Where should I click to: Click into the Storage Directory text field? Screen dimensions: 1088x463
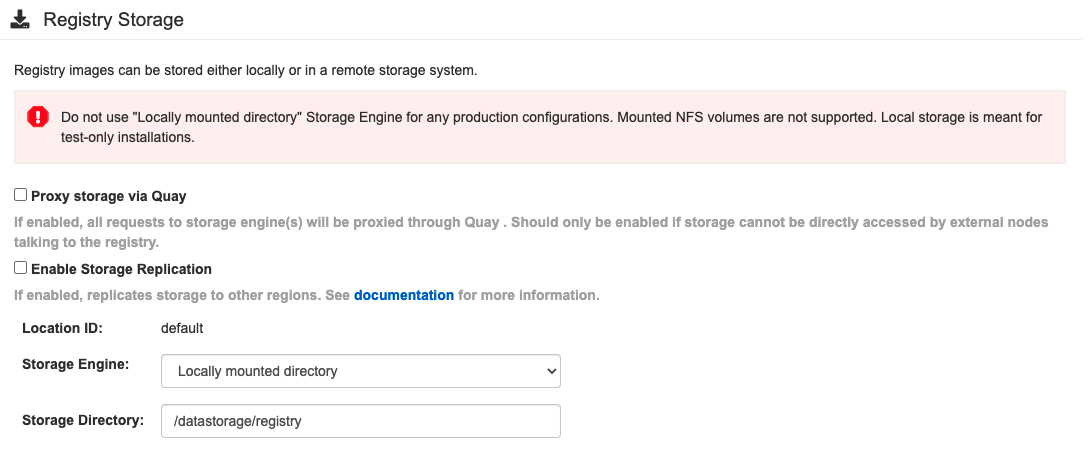click(360, 421)
